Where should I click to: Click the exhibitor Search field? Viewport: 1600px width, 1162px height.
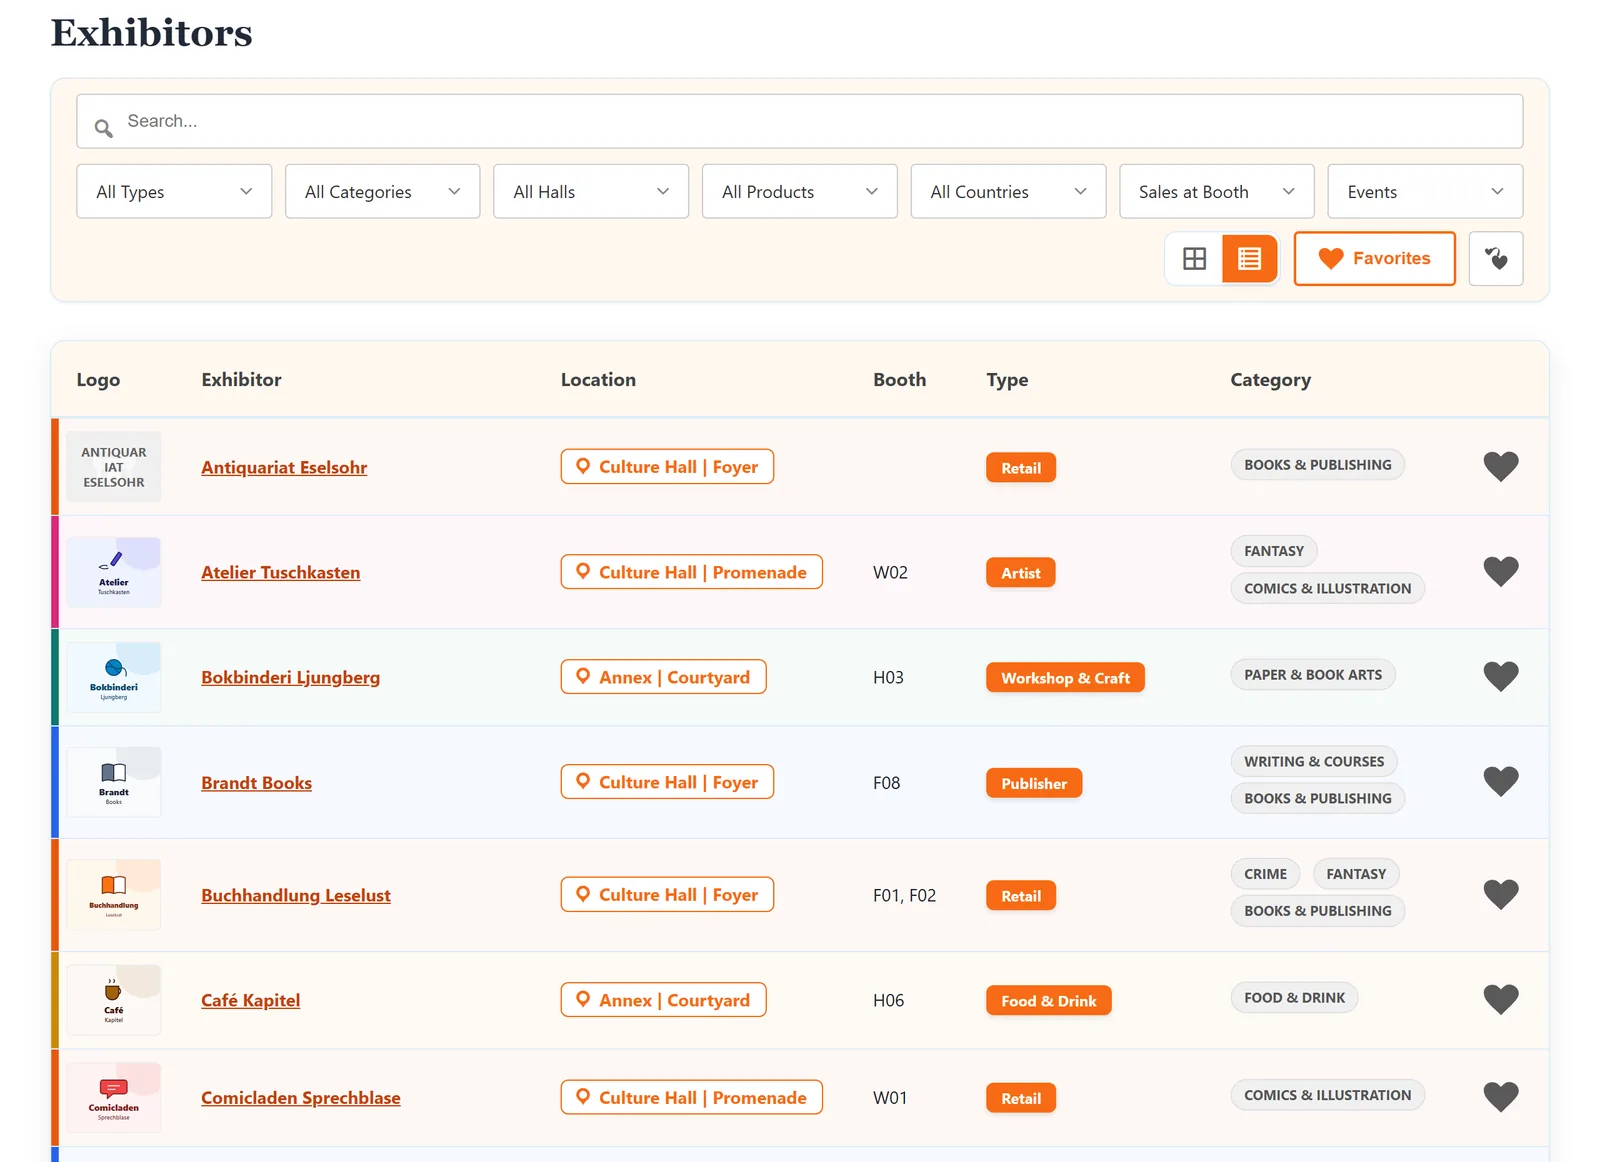[800, 121]
